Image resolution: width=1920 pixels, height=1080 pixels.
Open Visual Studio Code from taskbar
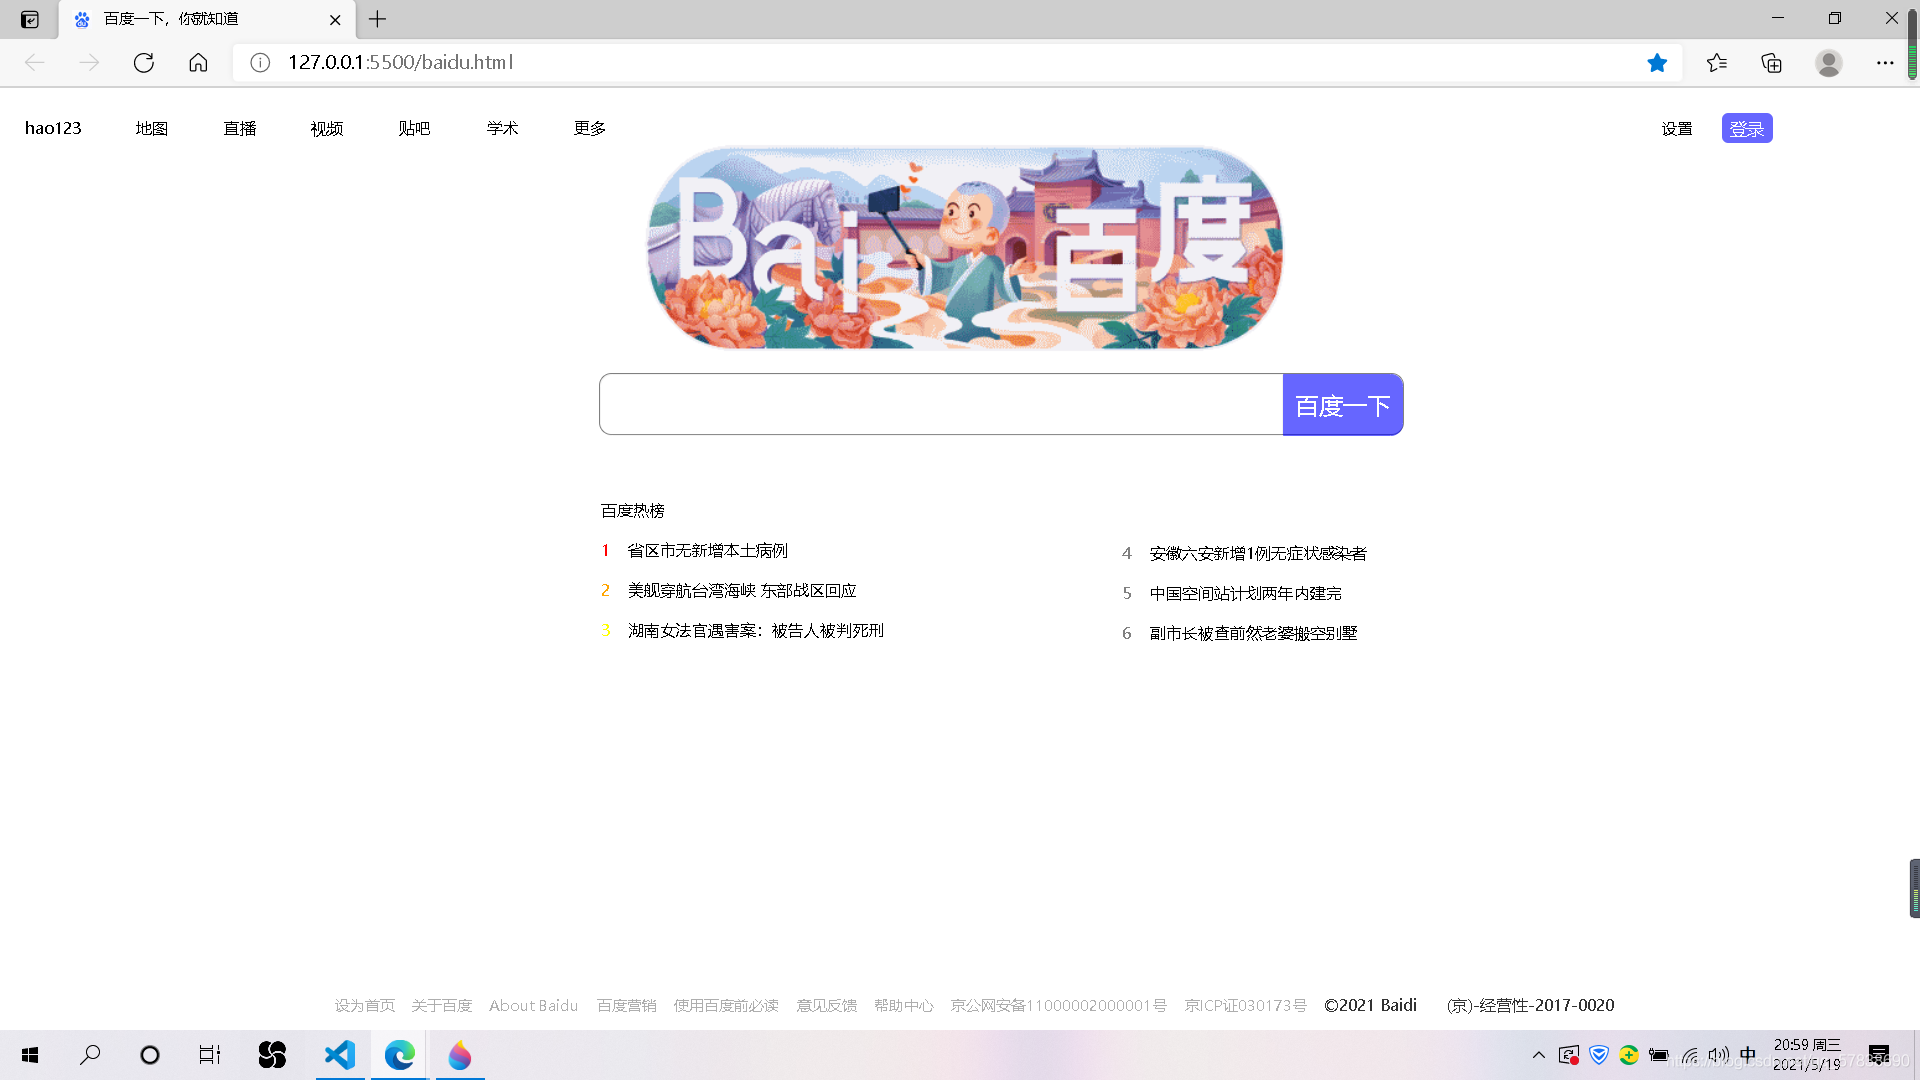[x=340, y=1055]
